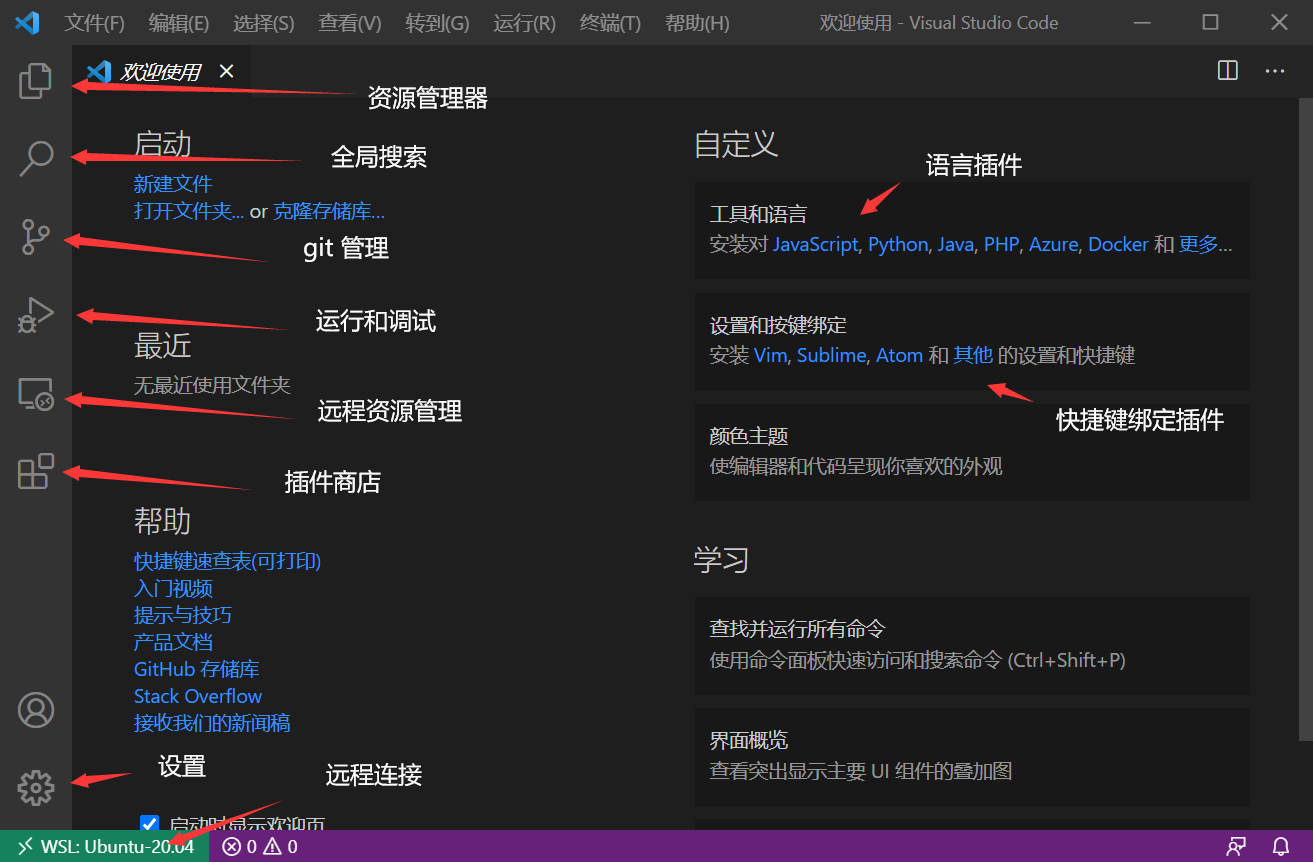The width and height of the screenshot is (1313, 862).
Task: Click the Docker tools link
Action: [1118, 244]
